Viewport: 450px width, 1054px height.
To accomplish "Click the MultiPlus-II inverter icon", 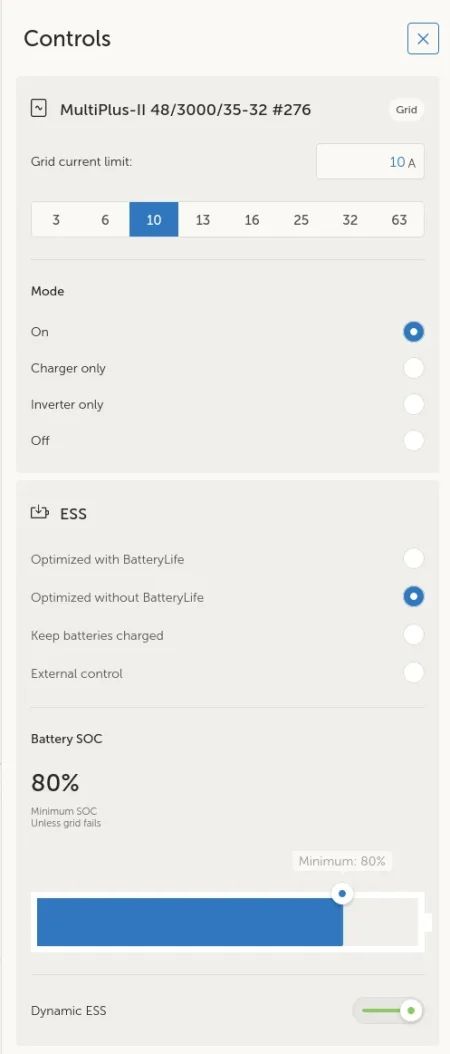I will 39,108.
